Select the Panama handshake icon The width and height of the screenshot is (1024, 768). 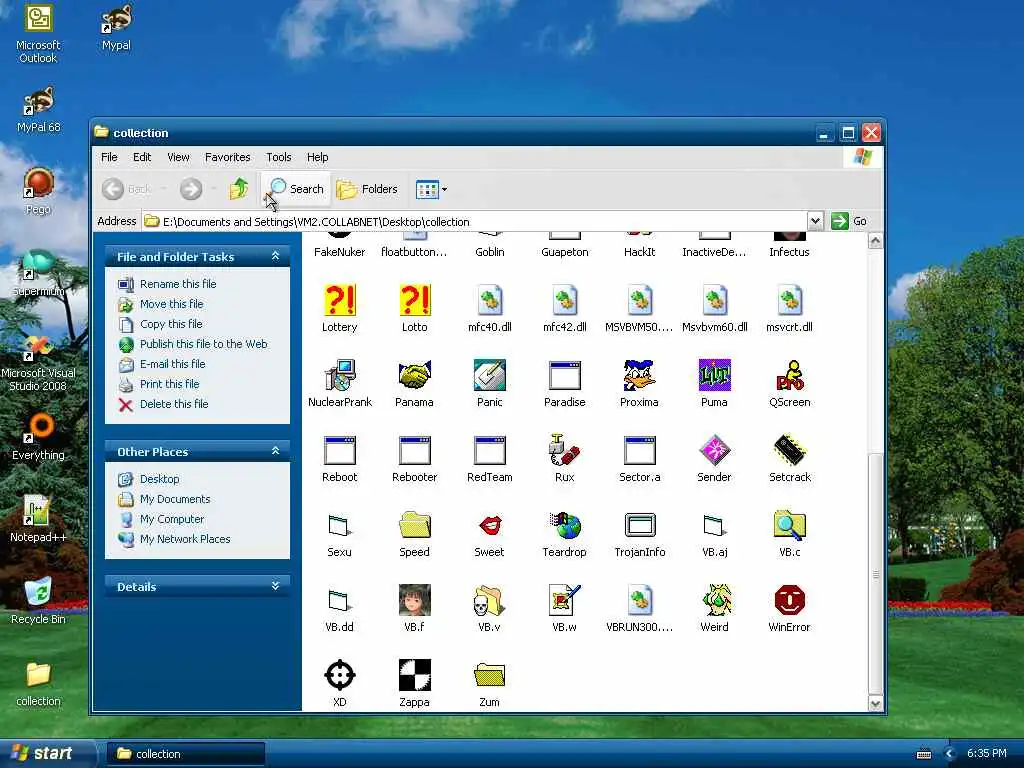pyautogui.click(x=415, y=376)
